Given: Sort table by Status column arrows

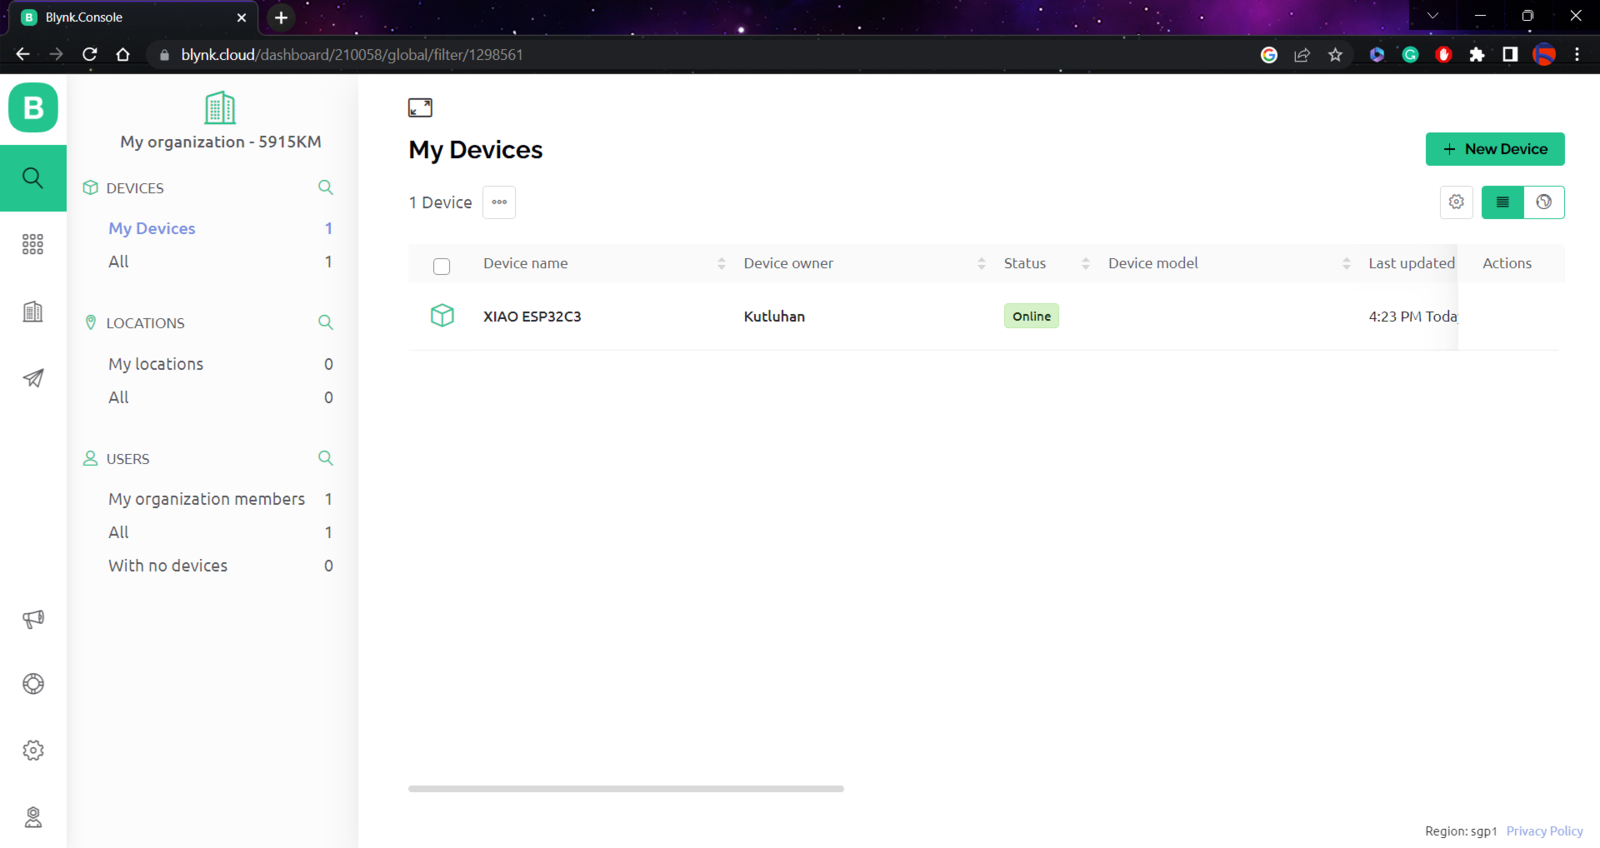Looking at the screenshot, I should (x=1085, y=264).
